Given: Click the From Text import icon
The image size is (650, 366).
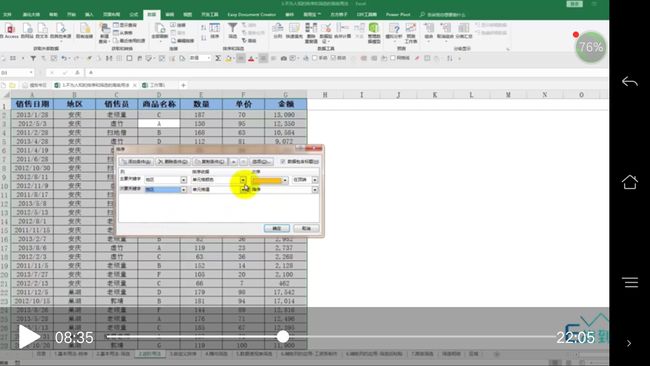Looking at the screenshot, I should point(42,28).
